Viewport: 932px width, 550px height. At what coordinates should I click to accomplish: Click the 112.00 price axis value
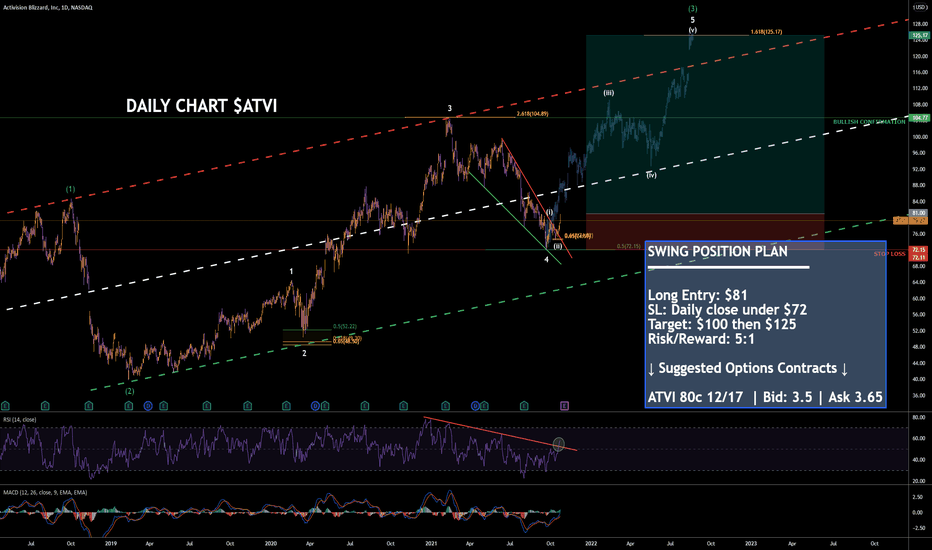[x=920, y=88]
